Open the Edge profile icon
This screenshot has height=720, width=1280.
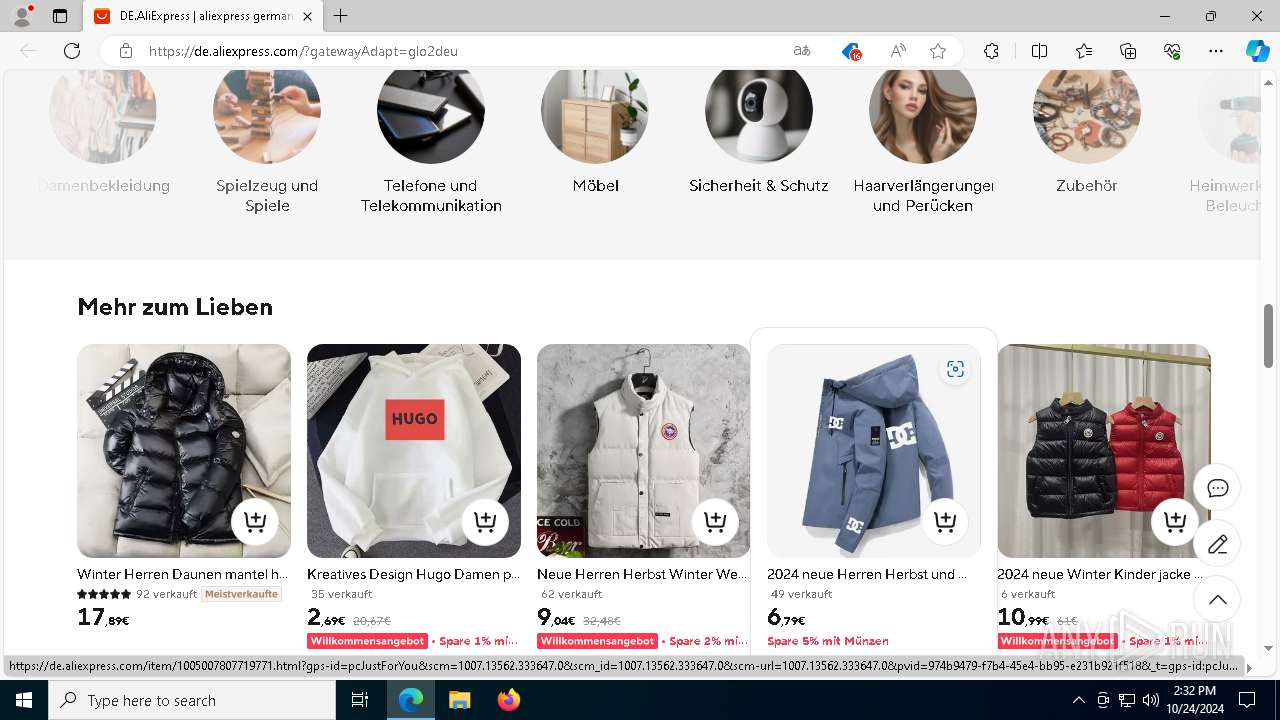[22, 16]
